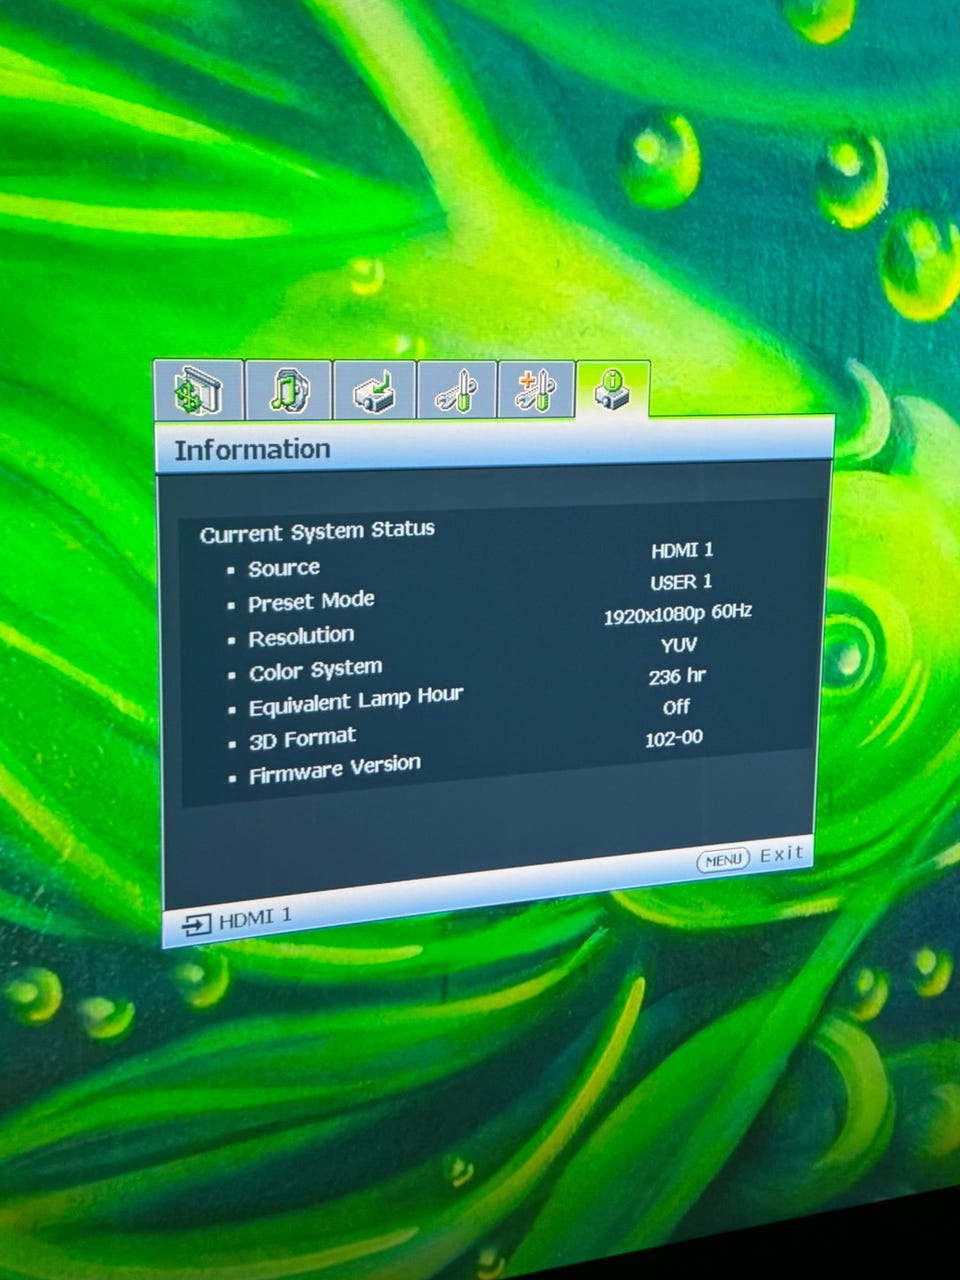Click the 102-00 firmware version value

pos(674,738)
